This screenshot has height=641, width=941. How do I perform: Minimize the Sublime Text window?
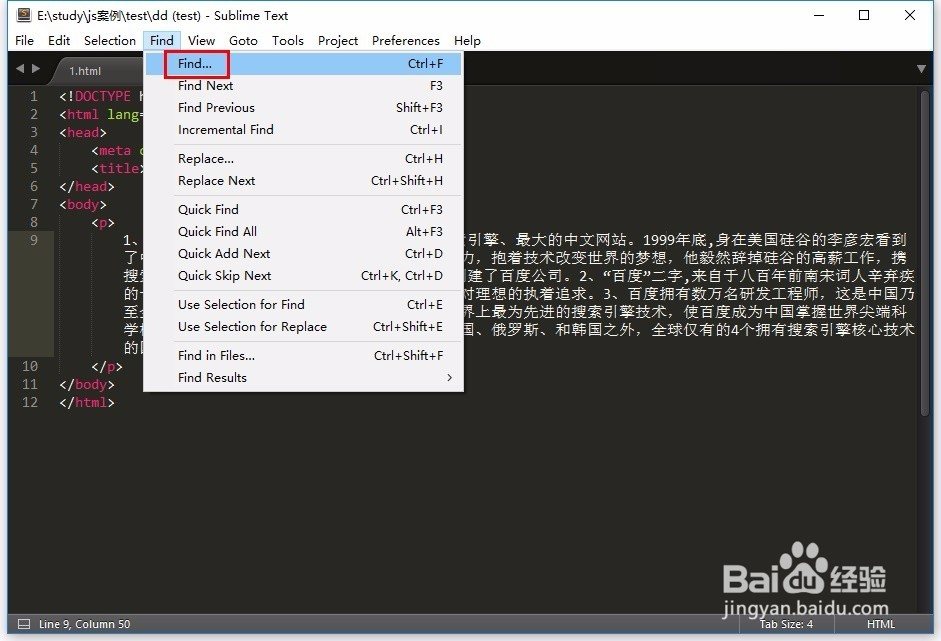[819, 15]
